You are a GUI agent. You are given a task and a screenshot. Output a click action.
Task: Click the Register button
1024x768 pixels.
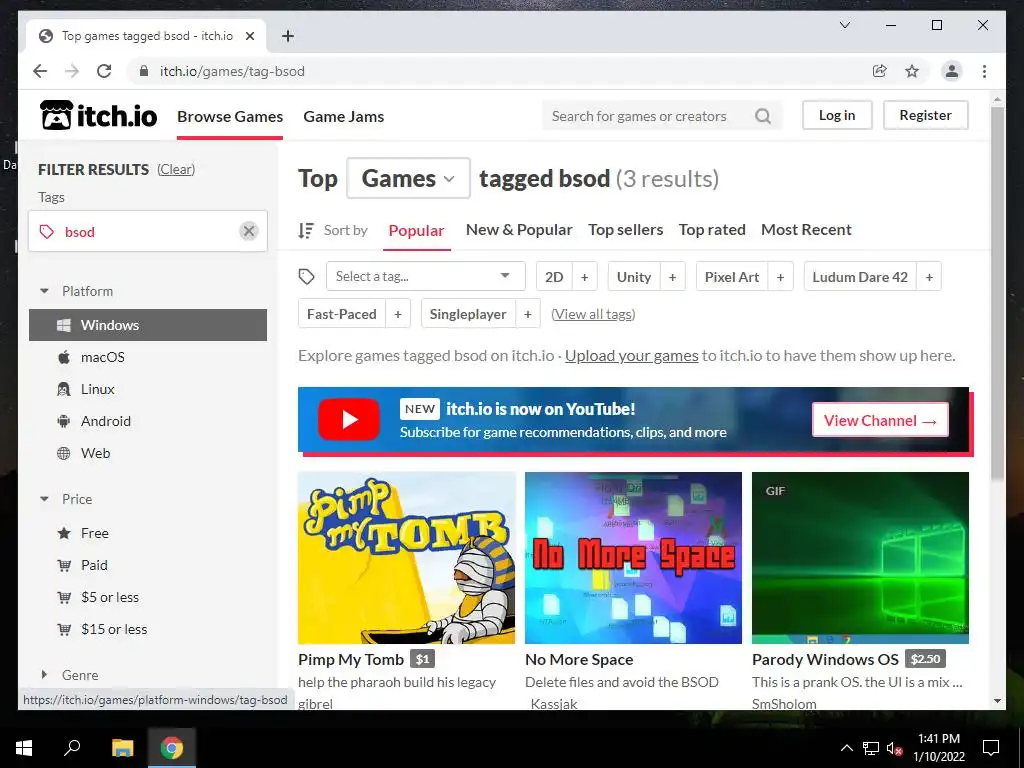pyautogui.click(x=925, y=115)
